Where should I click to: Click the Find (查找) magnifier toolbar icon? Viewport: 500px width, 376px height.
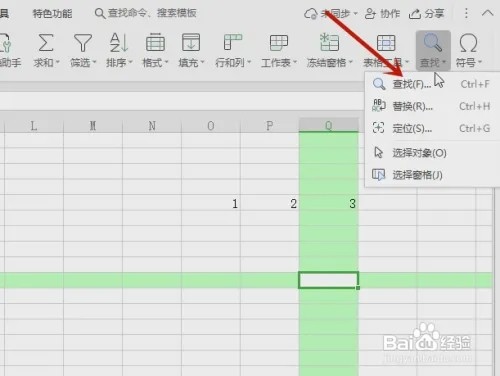pyautogui.click(x=433, y=43)
